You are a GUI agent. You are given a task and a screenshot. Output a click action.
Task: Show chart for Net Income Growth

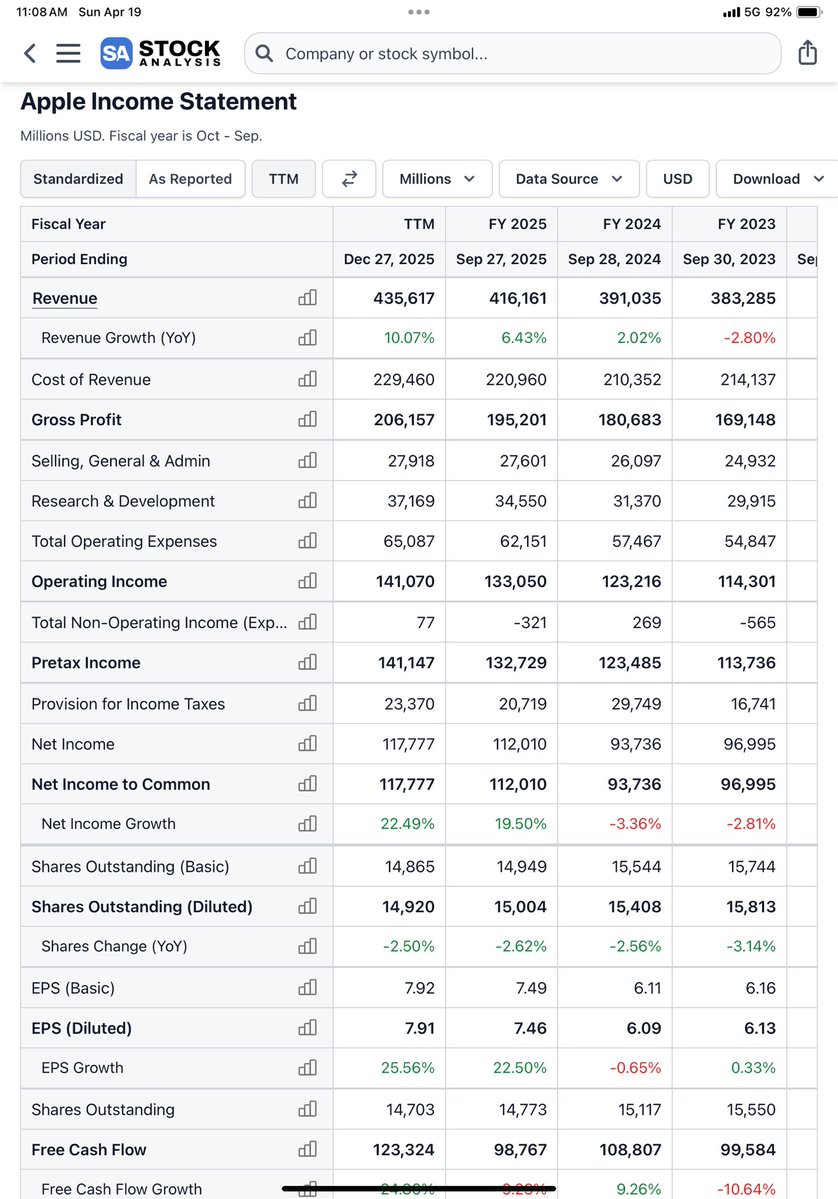pyautogui.click(x=307, y=824)
